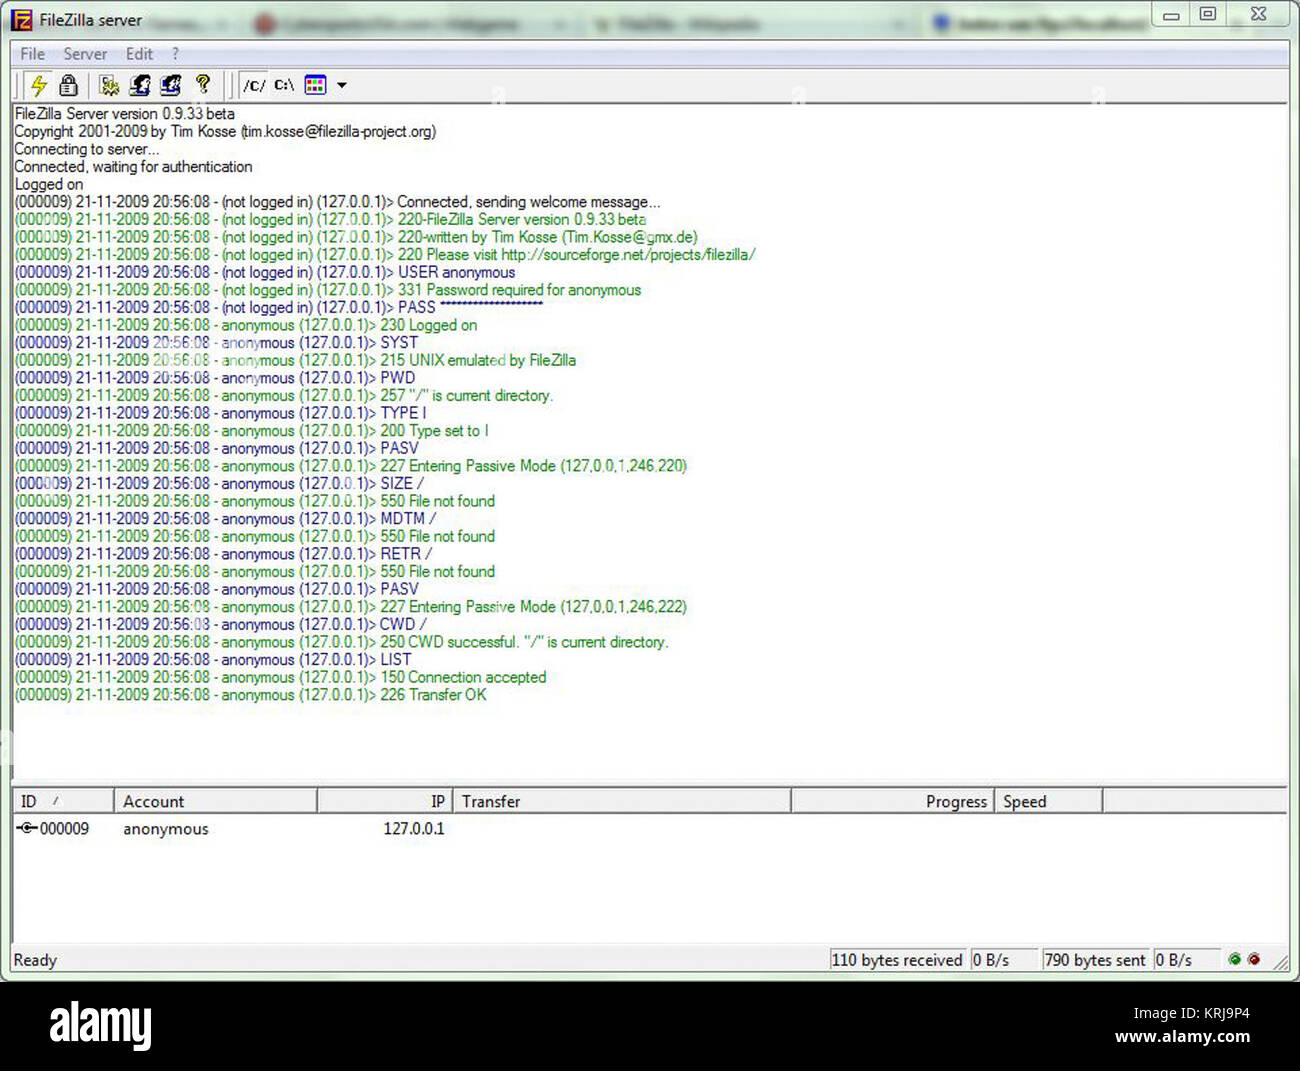Expand the dropdown arrow next to grid icon
The width and height of the screenshot is (1300, 1071).
pyautogui.click(x=342, y=85)
